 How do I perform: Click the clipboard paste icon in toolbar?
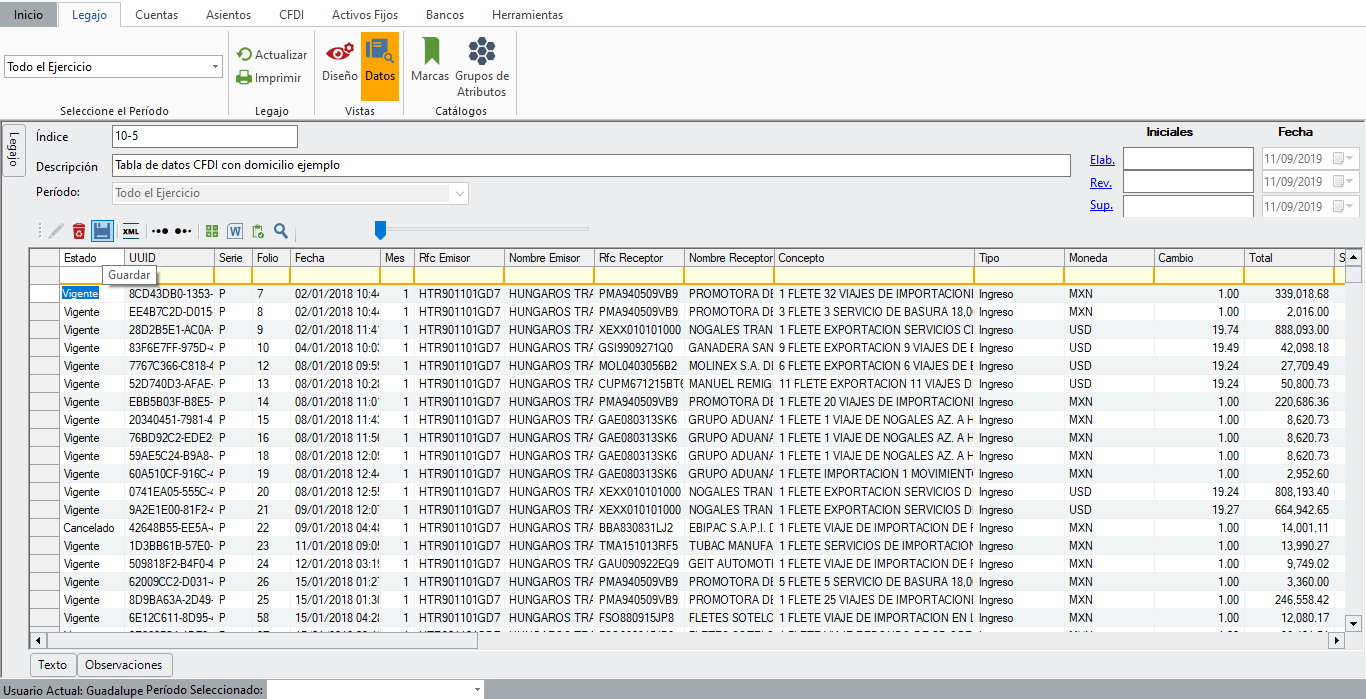click(258, 231)
